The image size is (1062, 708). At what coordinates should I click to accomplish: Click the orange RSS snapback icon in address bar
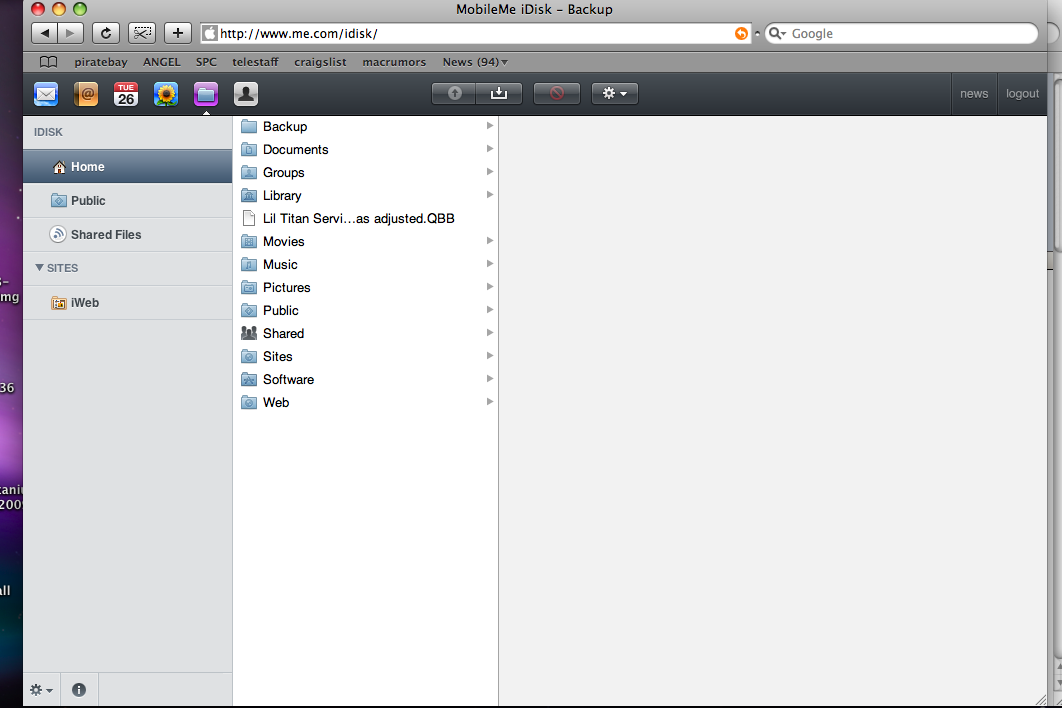click(742, 34)
